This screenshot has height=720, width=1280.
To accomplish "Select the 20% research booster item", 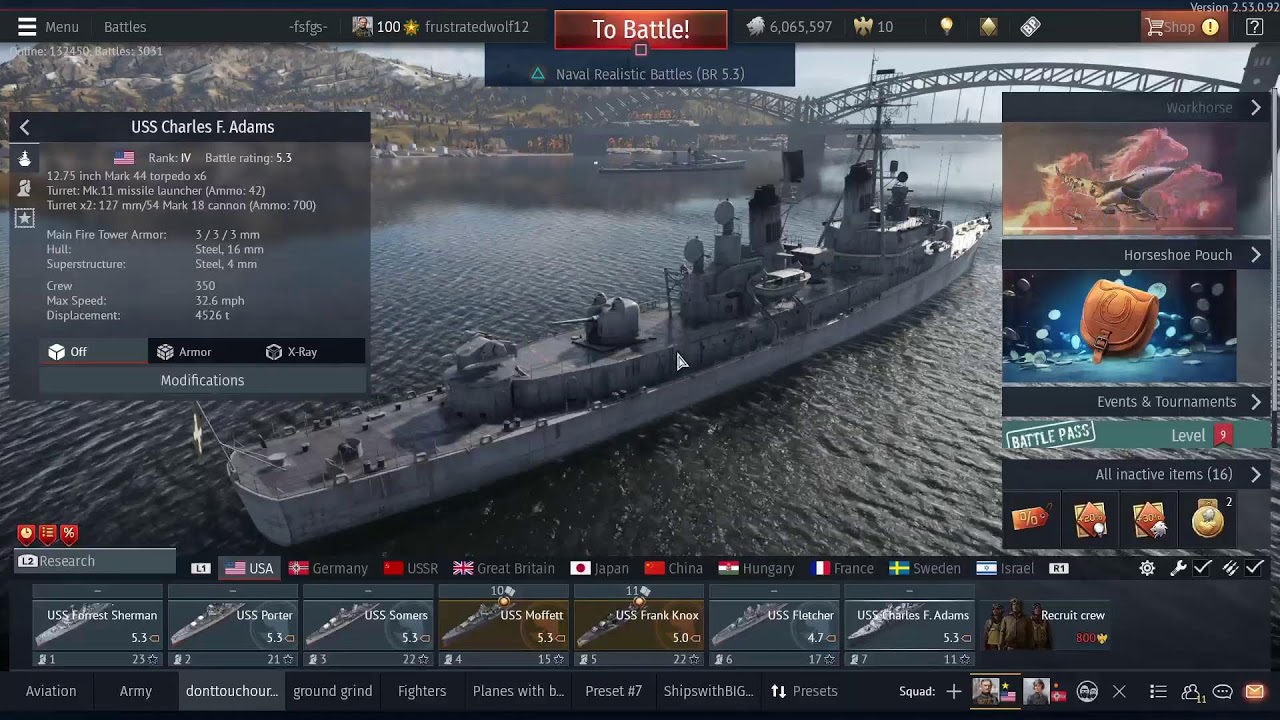I will 1090,519.
